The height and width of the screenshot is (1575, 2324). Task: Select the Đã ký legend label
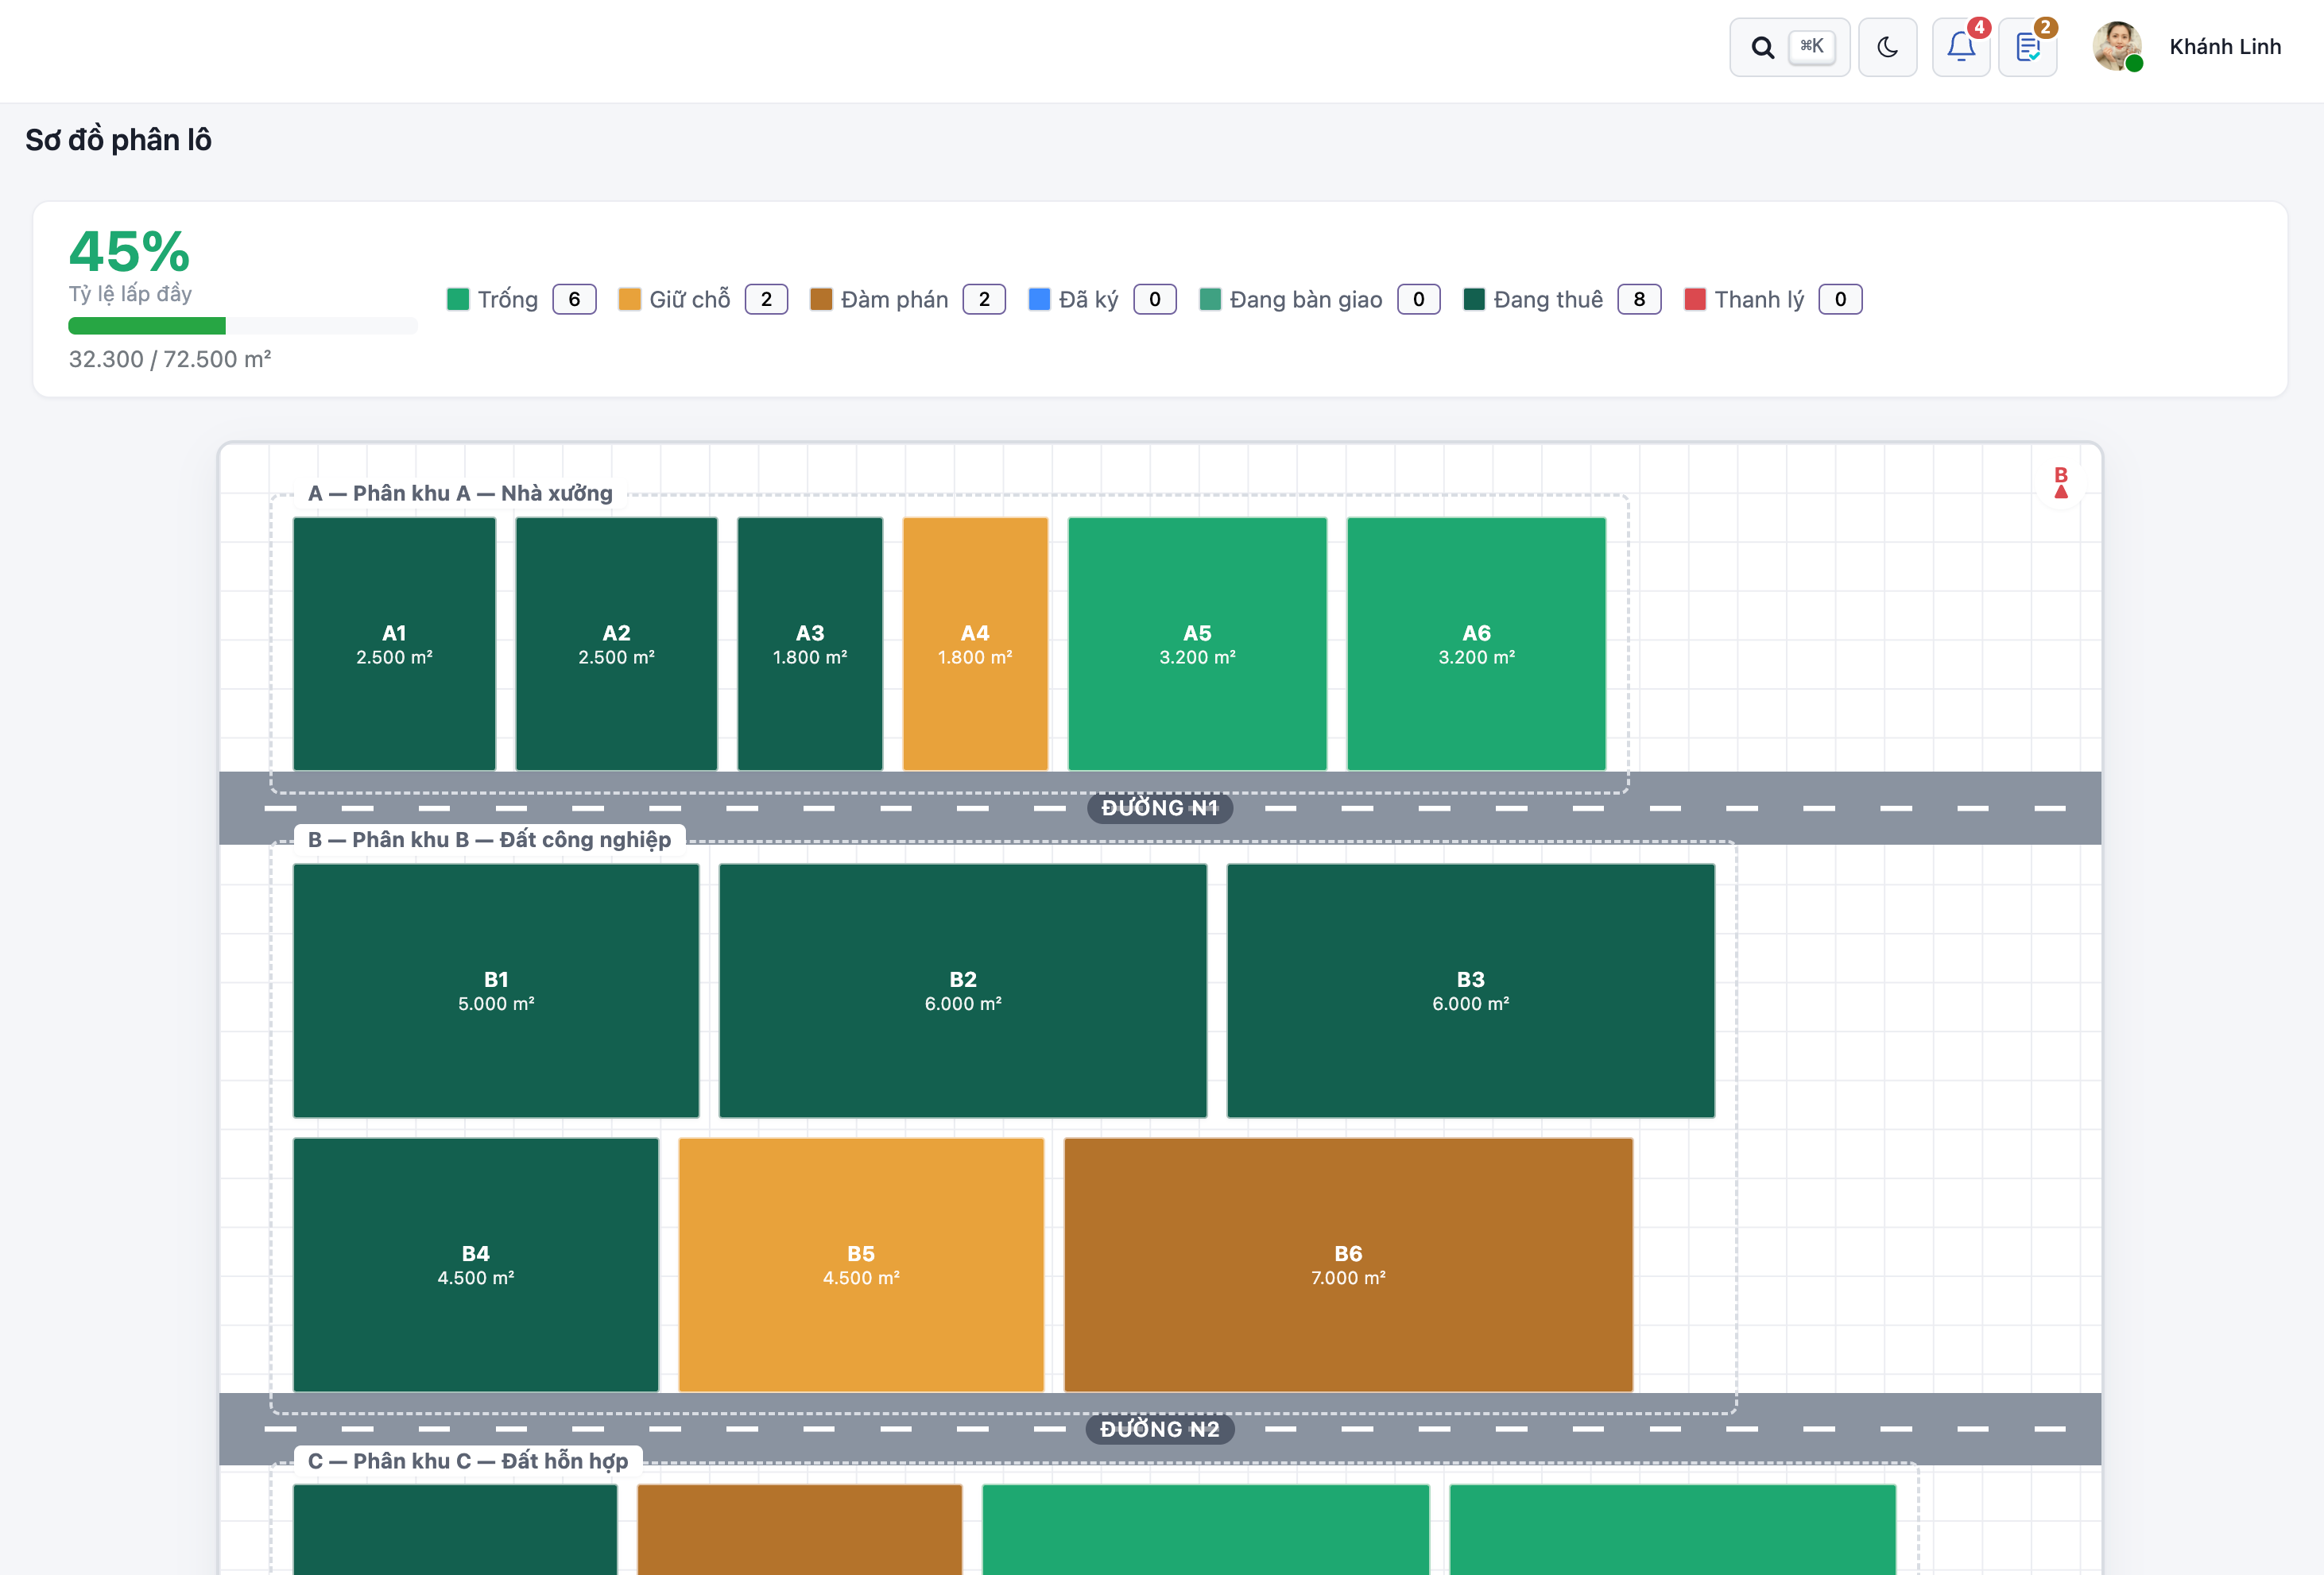(1089, 300)
